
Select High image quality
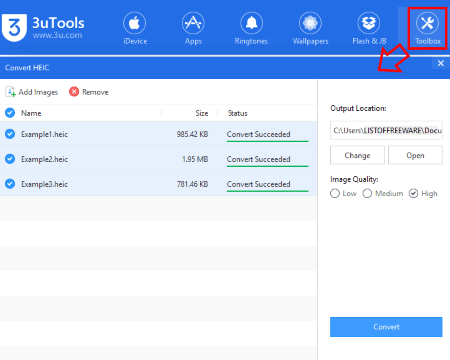click(x=413, y=193)
